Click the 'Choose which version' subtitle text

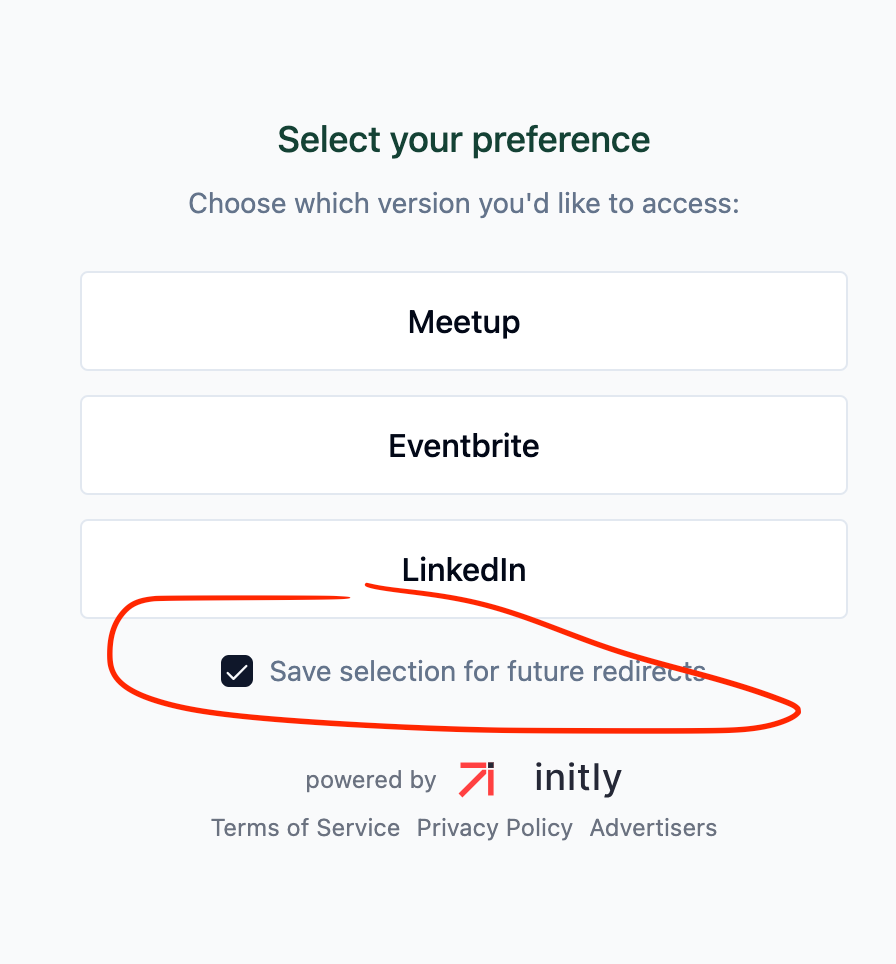point(464,203)
